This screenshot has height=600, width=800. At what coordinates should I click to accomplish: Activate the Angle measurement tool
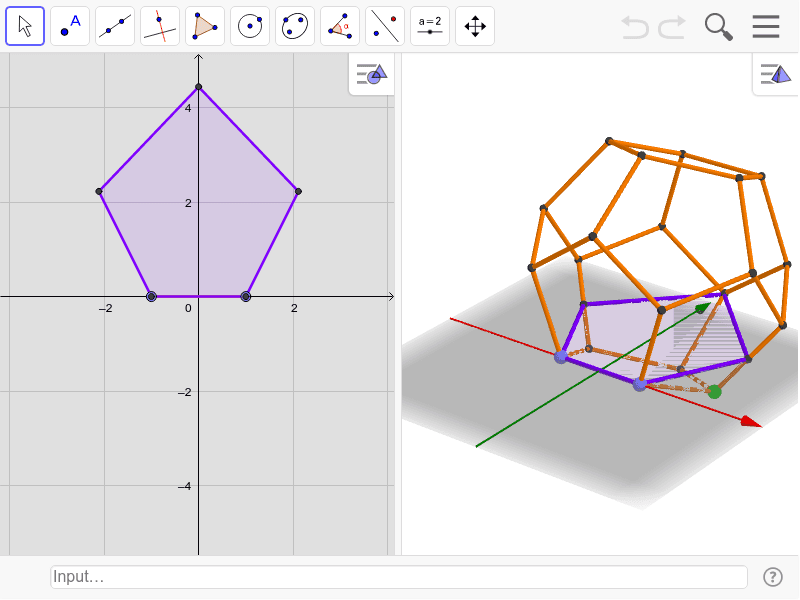(x=339, y=26)
